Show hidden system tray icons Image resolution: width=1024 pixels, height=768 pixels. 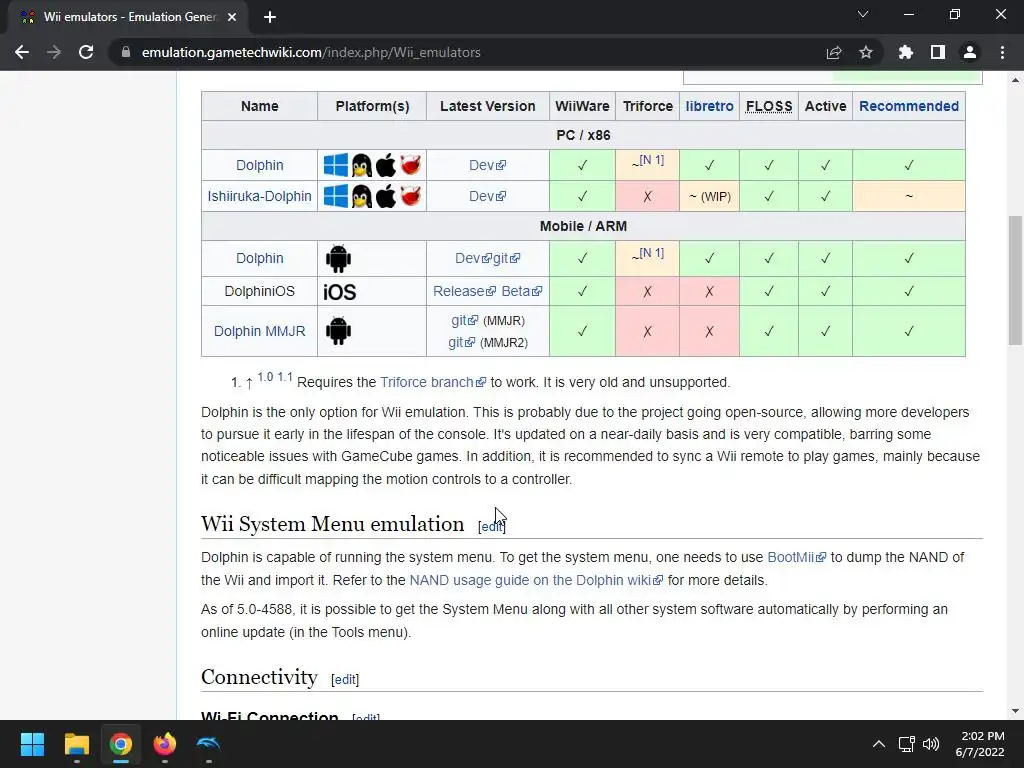(x=878, y=744)
